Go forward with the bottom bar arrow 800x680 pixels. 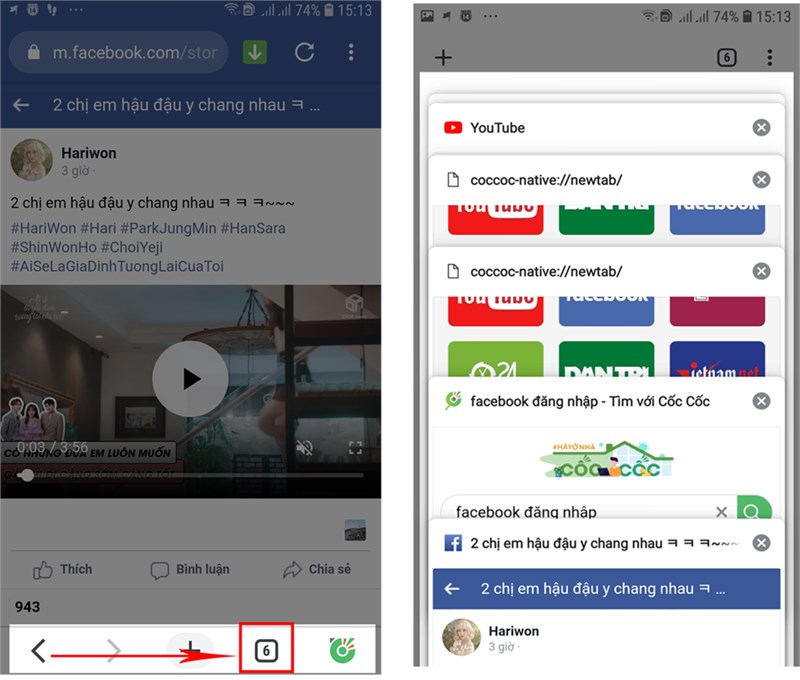tap(114, 651)
